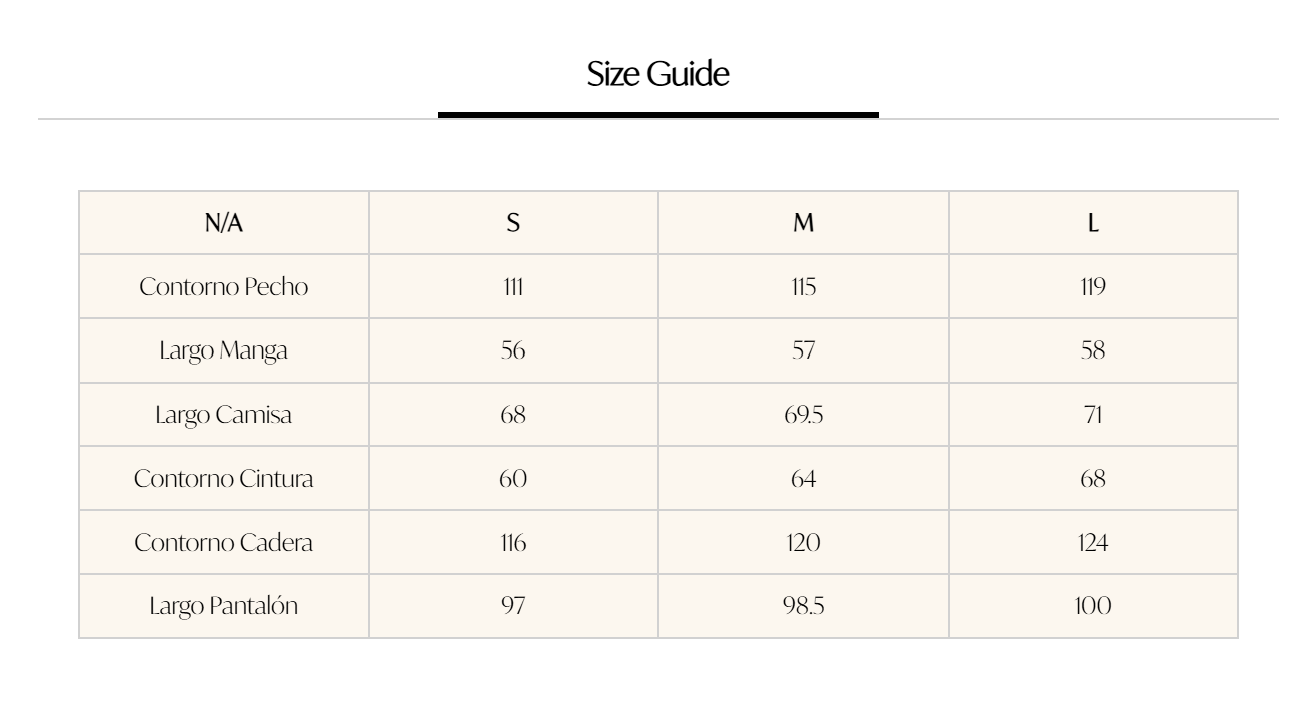
Task: Select the 124 hip value for L
Action: pos(1093,543)
